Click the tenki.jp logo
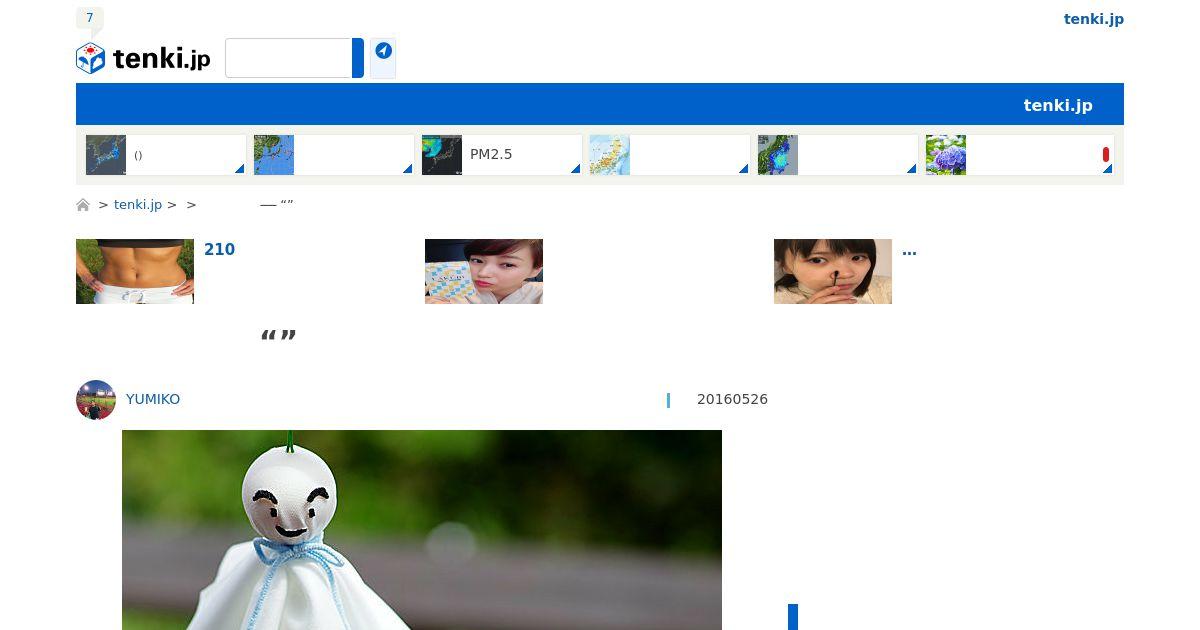Image resolution: width=1200 pixels, height=630 pixels. [x=143, y=59]
